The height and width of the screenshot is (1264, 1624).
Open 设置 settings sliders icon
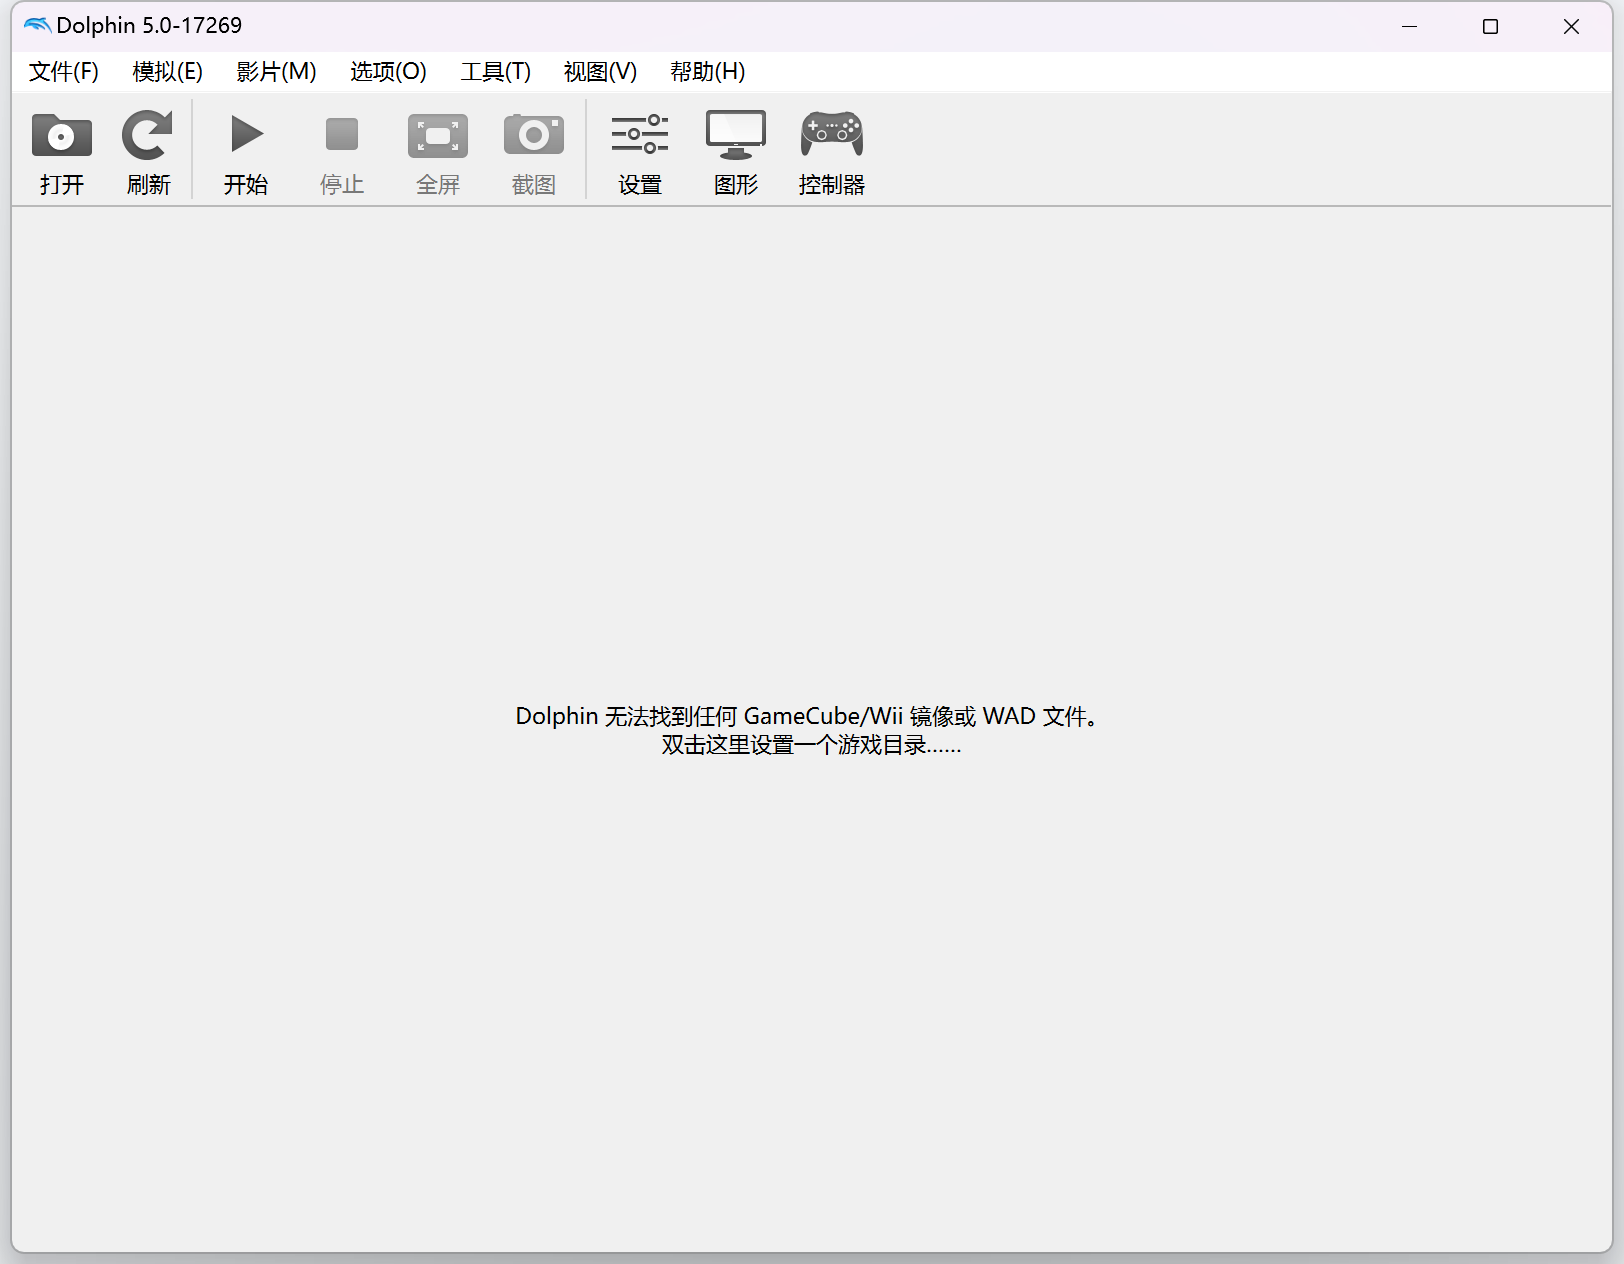tap(640, 134)
